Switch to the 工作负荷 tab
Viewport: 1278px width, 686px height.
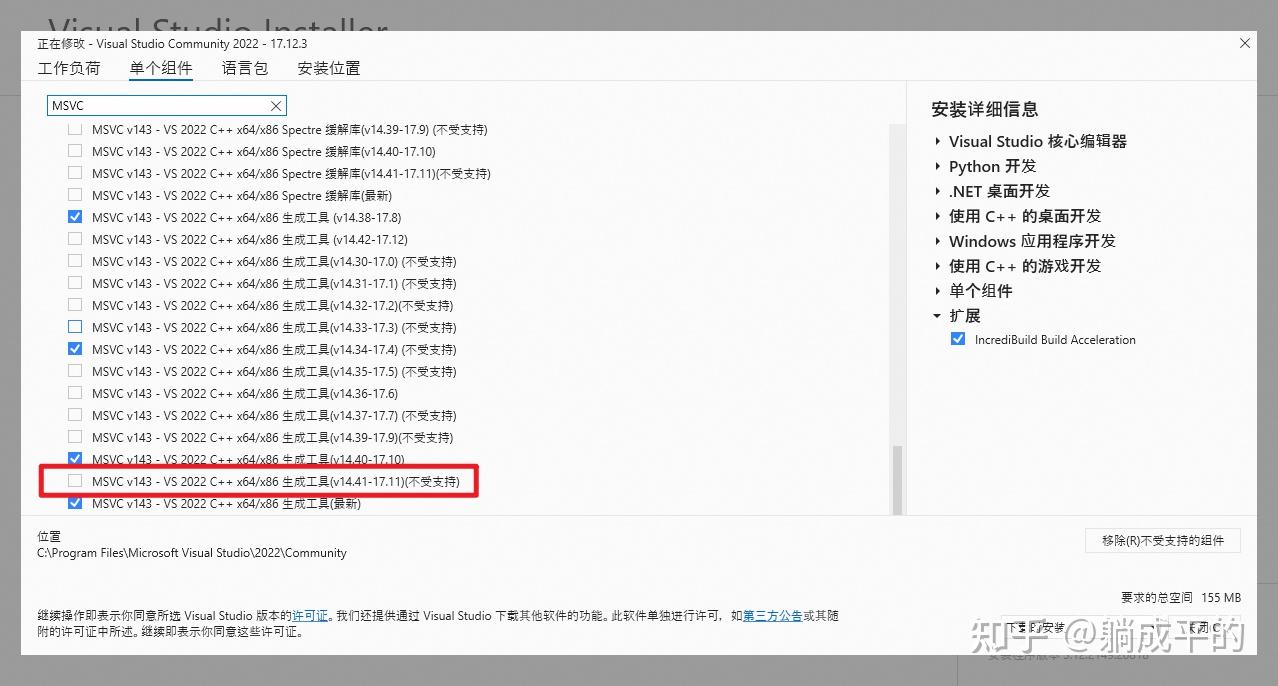click(x=68, y=68)
